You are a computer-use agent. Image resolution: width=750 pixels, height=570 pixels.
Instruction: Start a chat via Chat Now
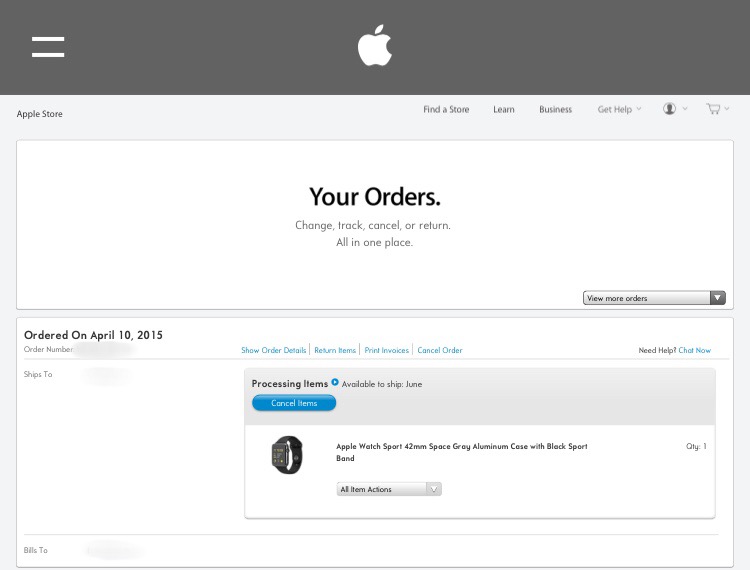pyautogui.click(x=695, y=350)
